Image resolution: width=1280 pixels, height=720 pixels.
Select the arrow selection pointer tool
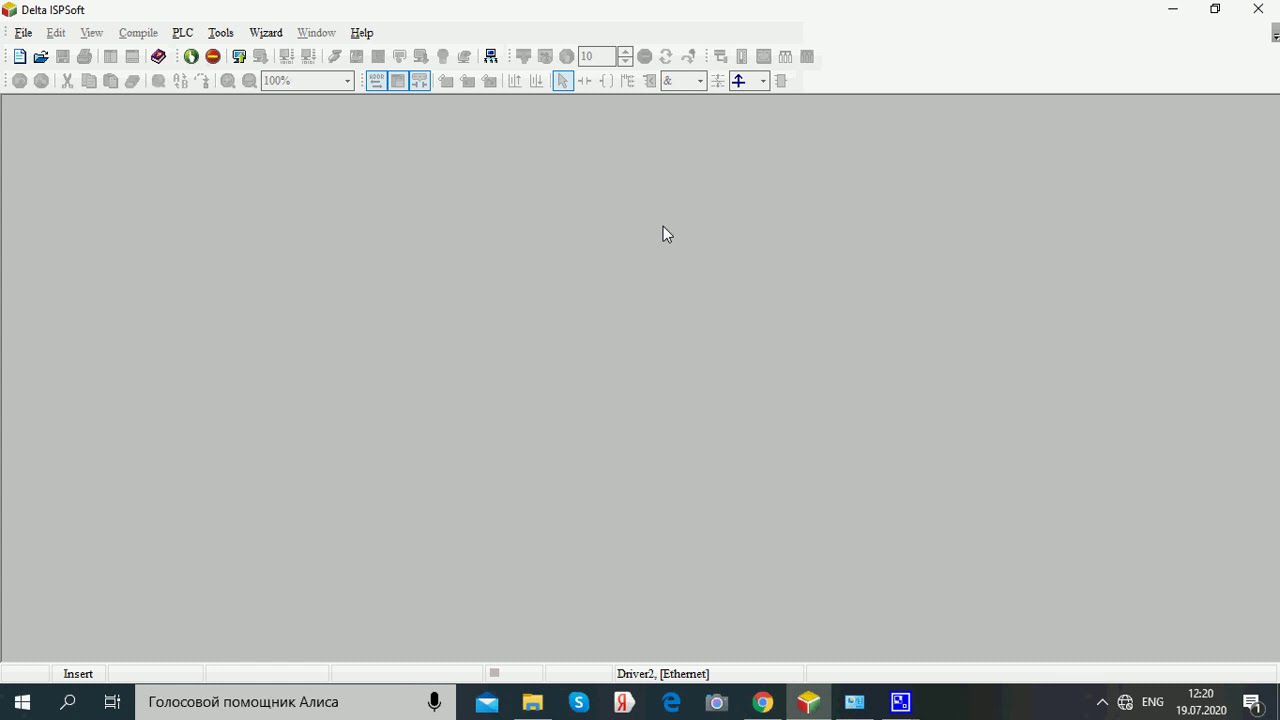pyautogui.click(x=563, y=81)
